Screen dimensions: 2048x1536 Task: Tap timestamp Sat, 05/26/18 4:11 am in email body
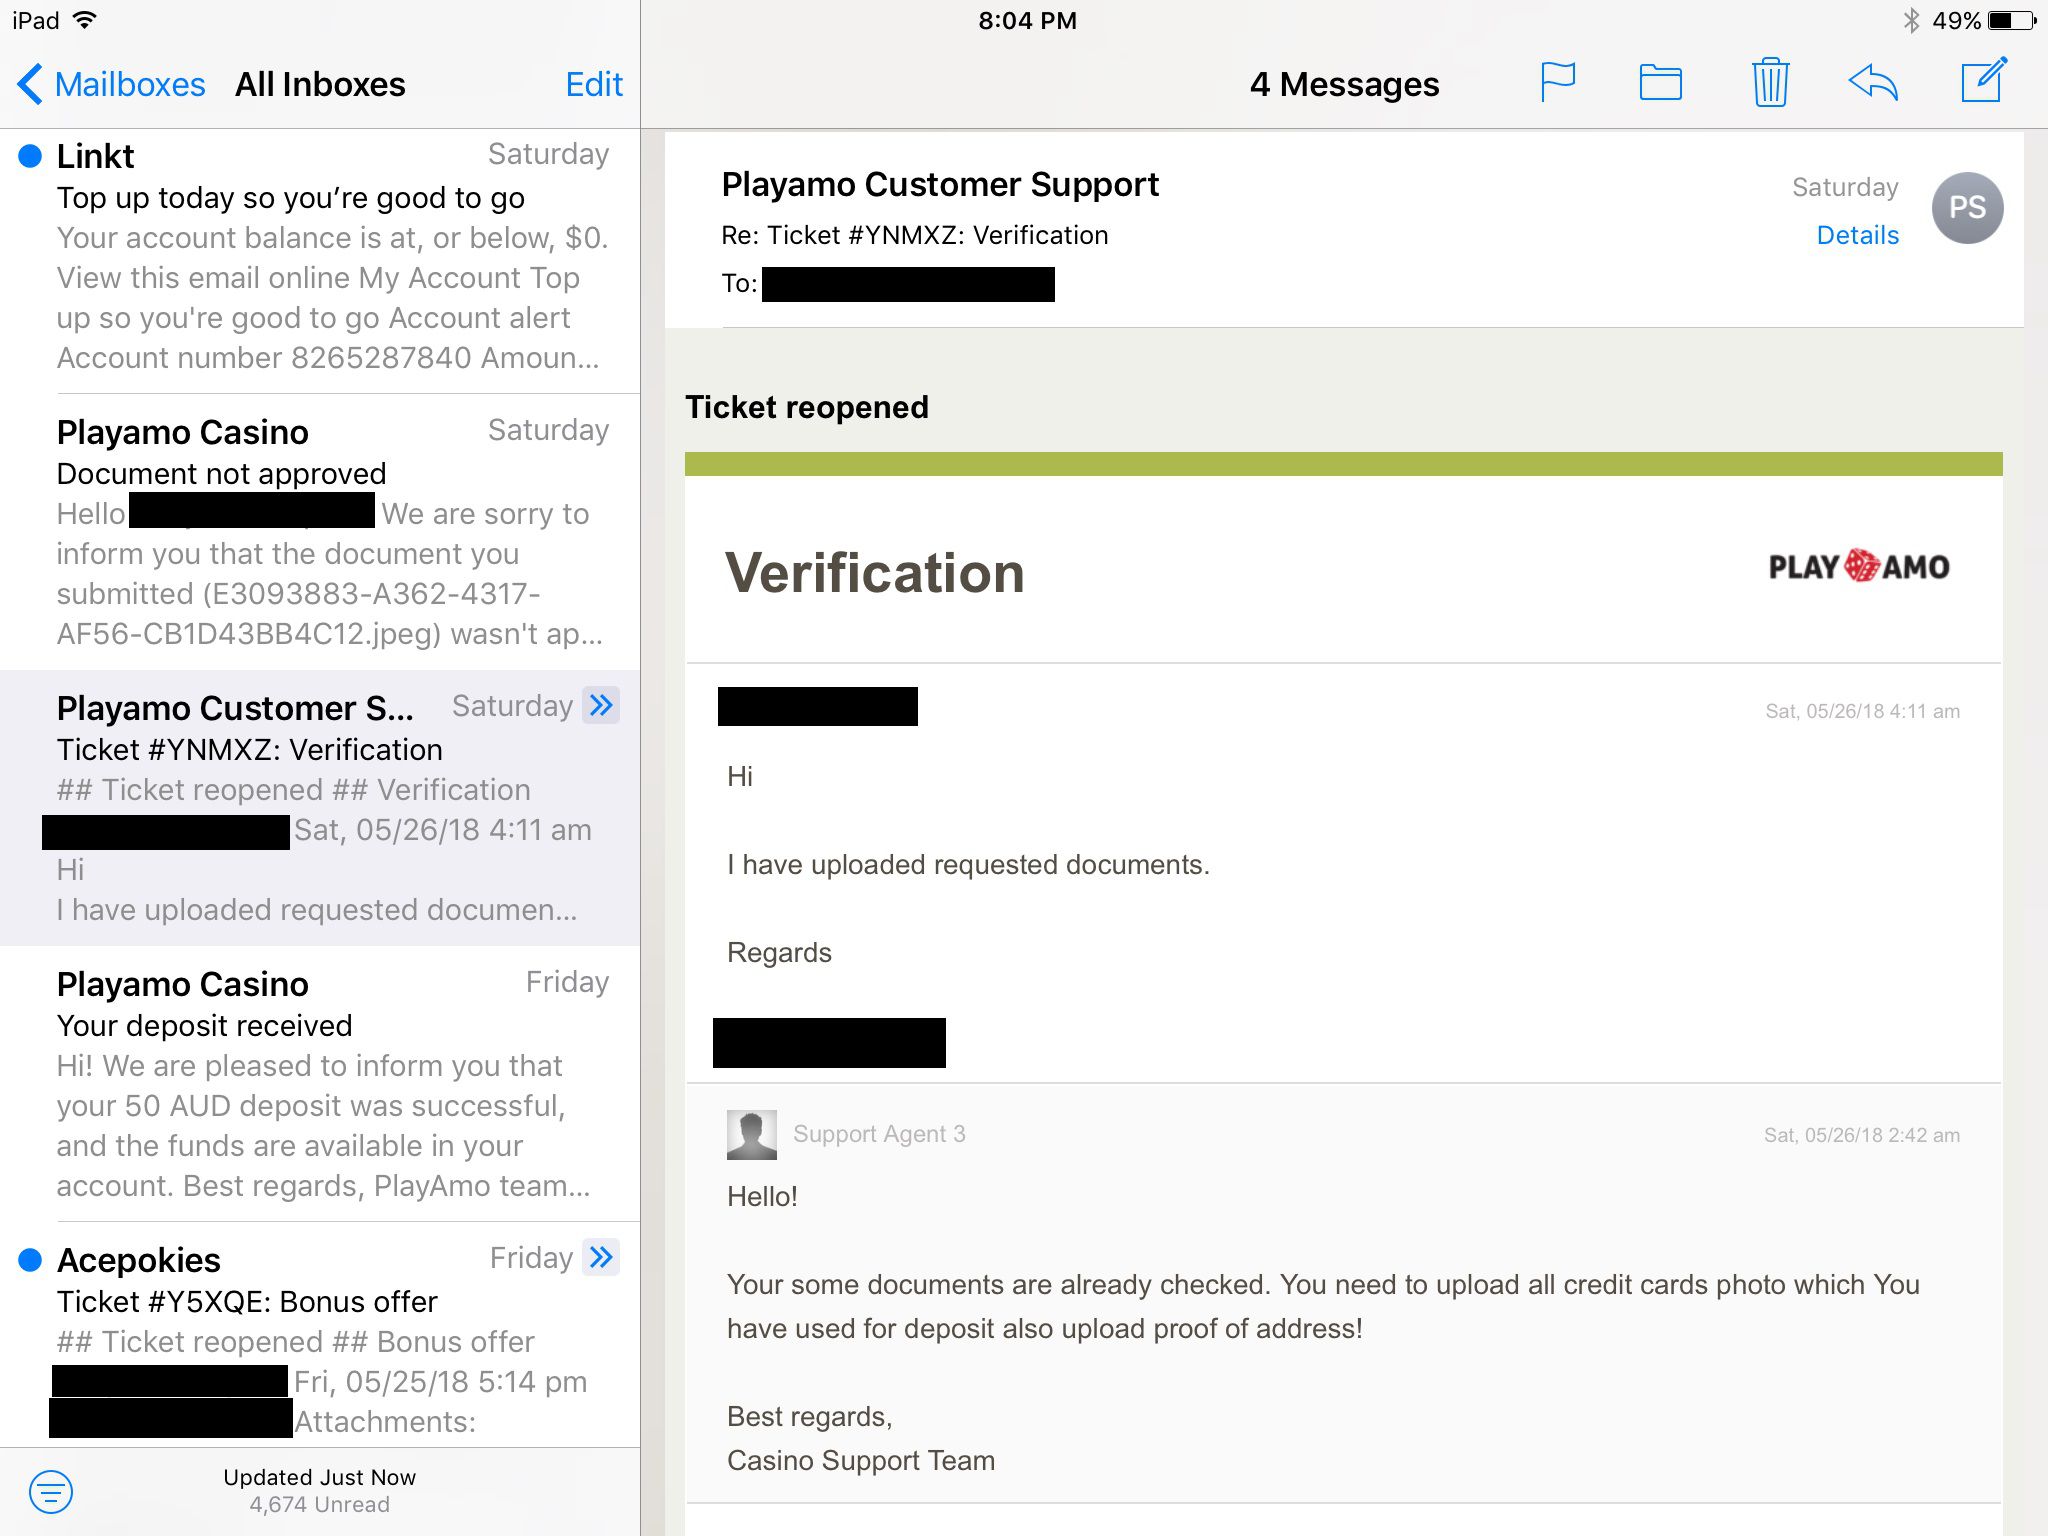click(x=1862, y=711)
